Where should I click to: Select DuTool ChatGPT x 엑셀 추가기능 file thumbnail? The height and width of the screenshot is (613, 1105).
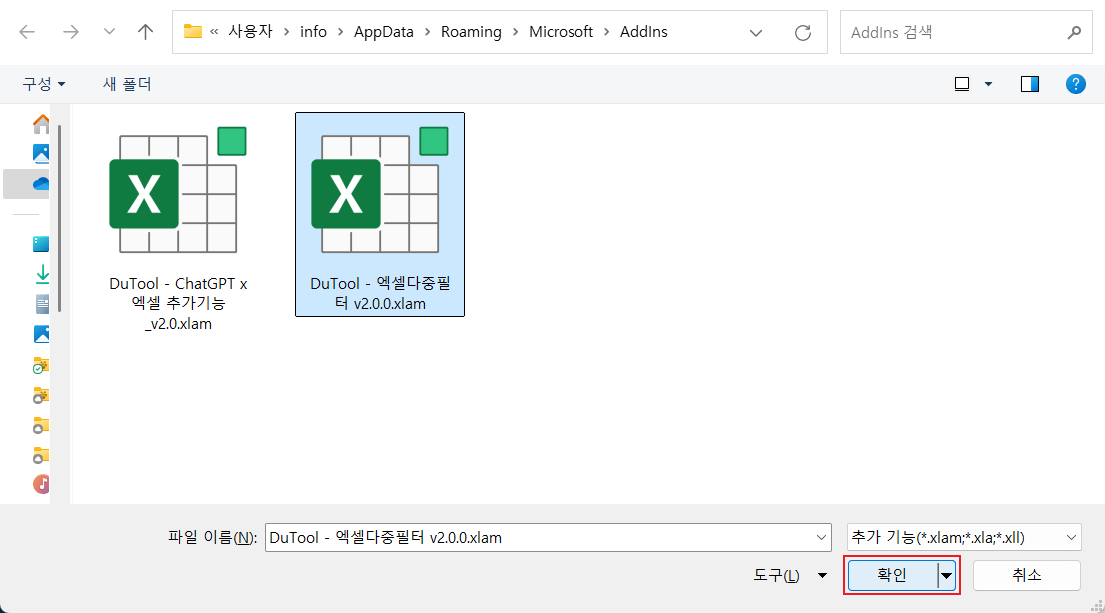178,190
